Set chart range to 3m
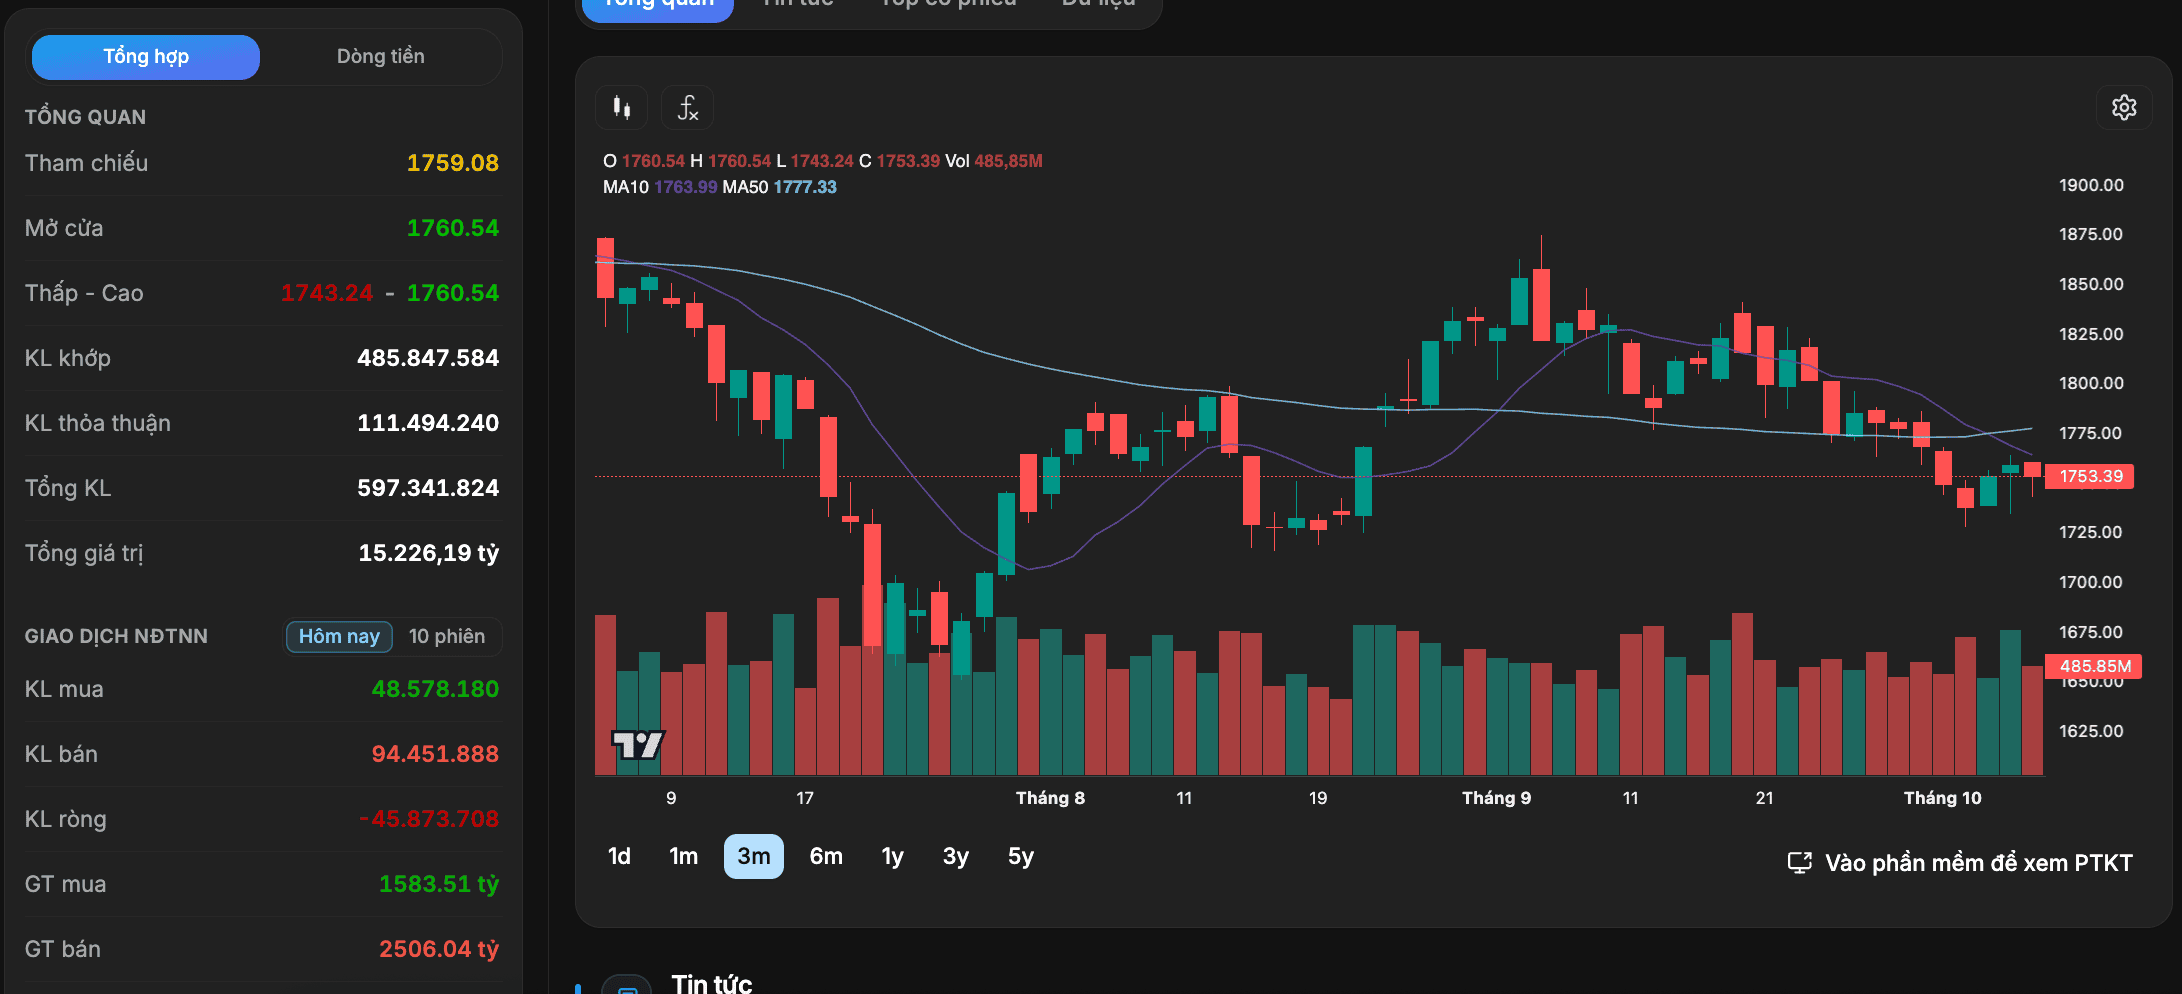 [754, 857]
